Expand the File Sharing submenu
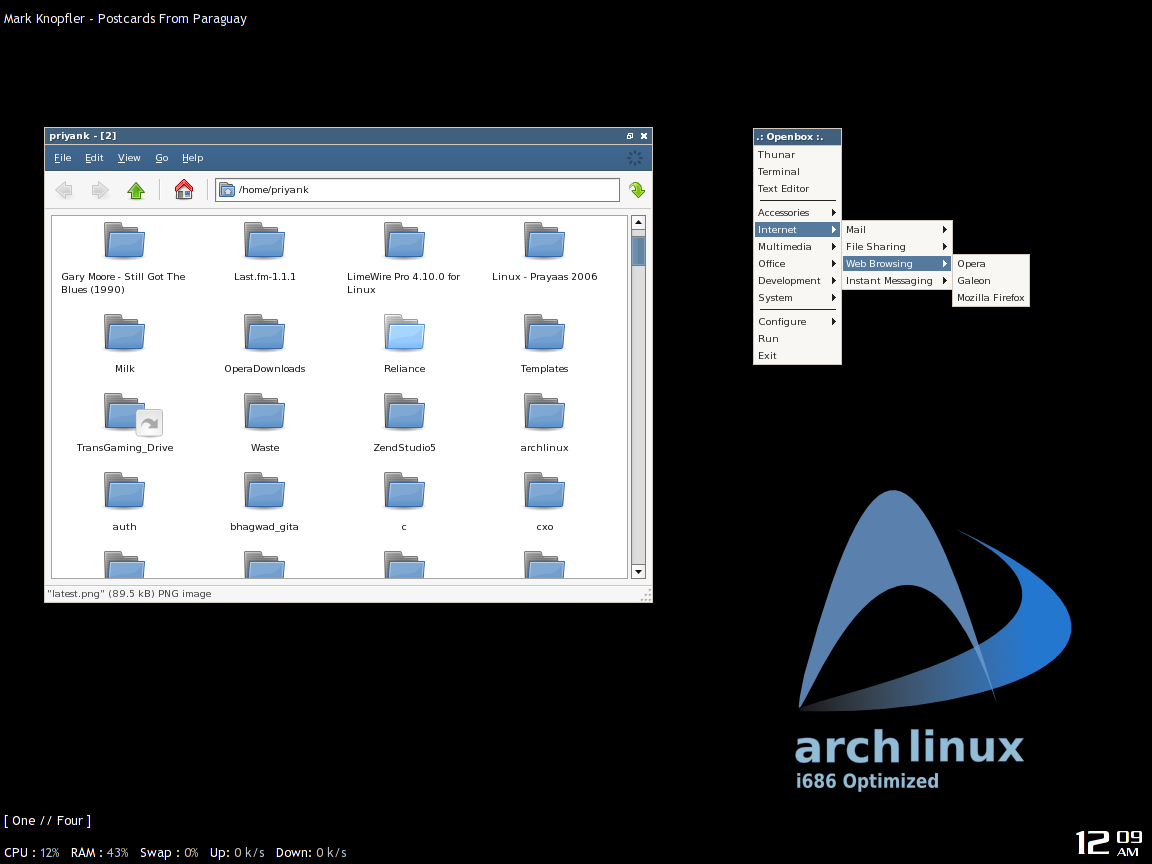The width and height of the screenshot is (1152, 864). pyautogui.click(x=897, y=246)
